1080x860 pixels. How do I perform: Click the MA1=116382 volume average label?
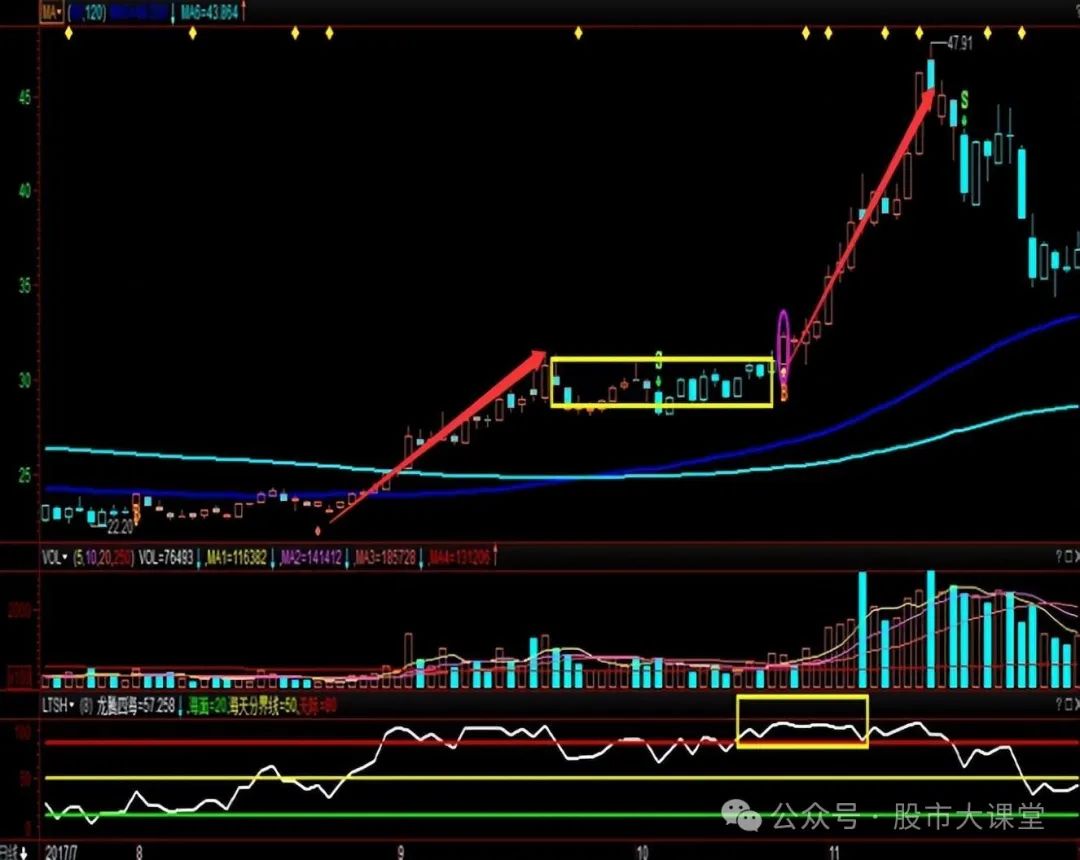(237, 557)
